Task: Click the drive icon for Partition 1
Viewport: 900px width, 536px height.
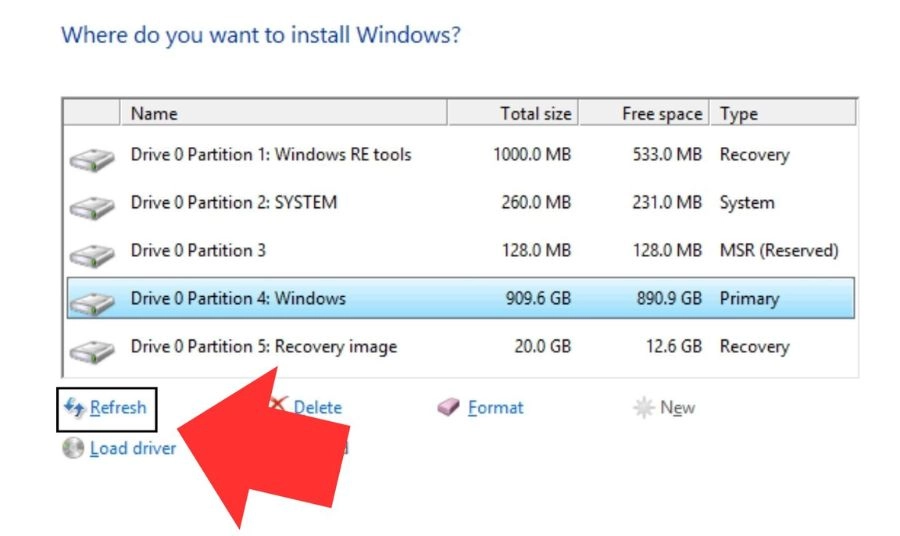Action: (89, 160)
